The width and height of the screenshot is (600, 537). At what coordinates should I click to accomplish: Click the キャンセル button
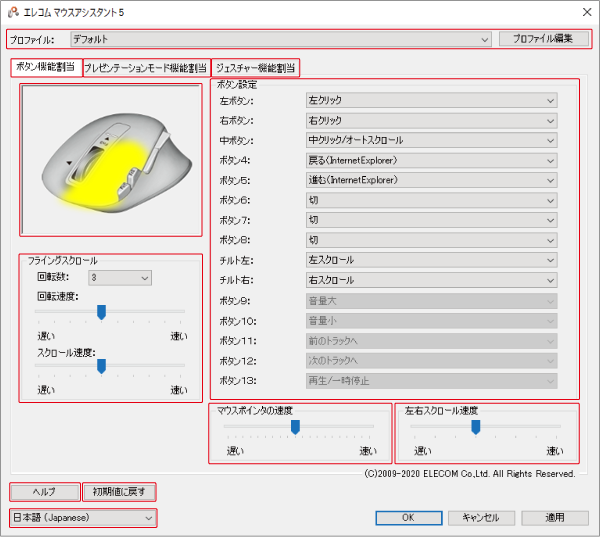pyautogui.click(x=481, y=518)
